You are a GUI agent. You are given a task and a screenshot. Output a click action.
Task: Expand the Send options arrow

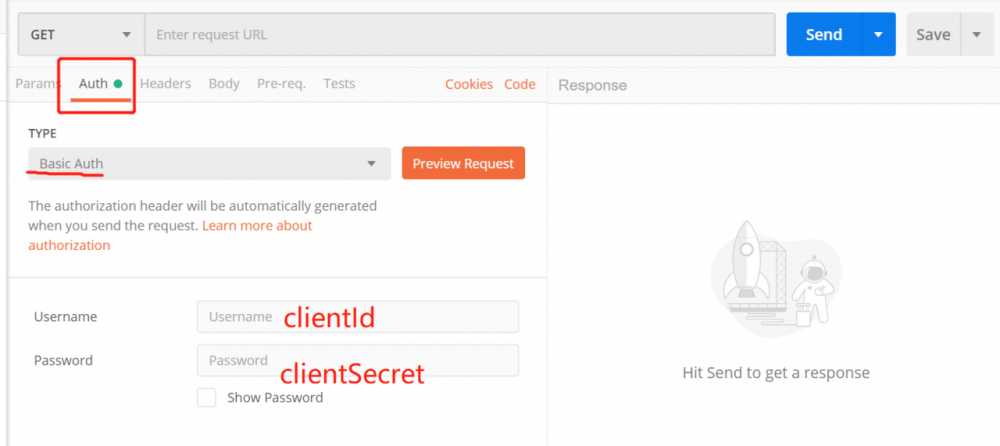tap(878, 34)
